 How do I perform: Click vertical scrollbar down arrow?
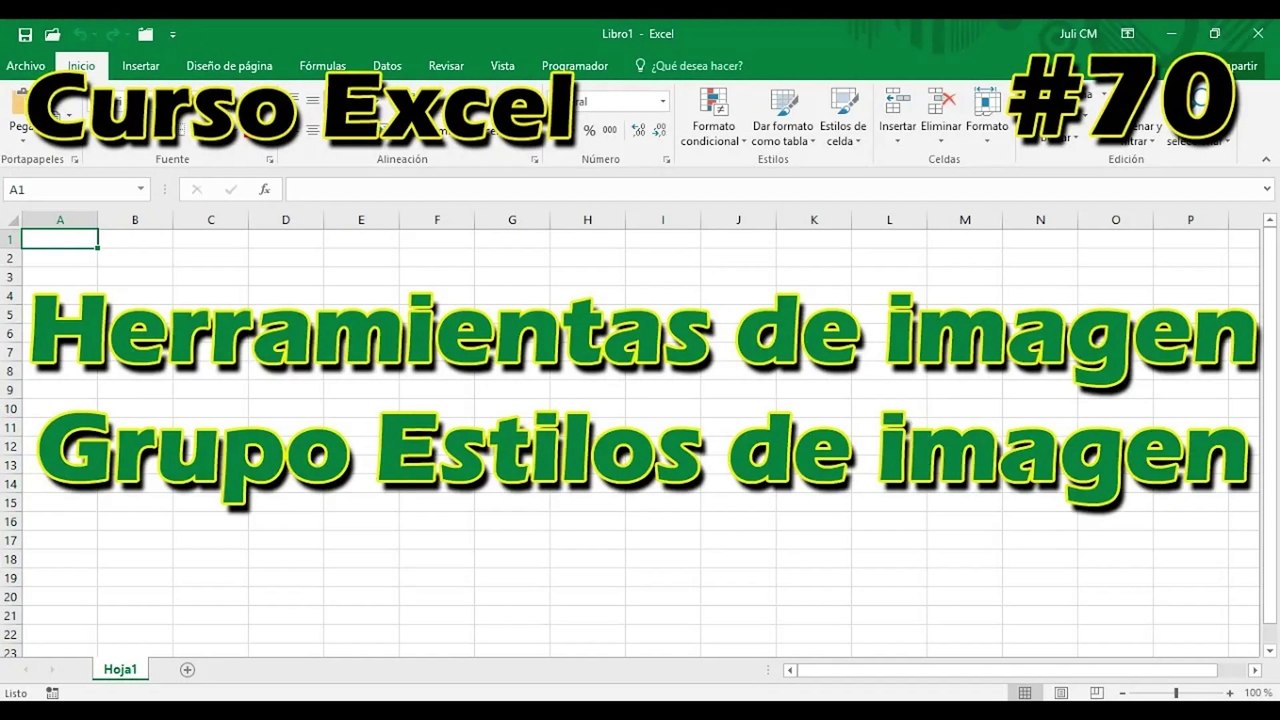1269,649
